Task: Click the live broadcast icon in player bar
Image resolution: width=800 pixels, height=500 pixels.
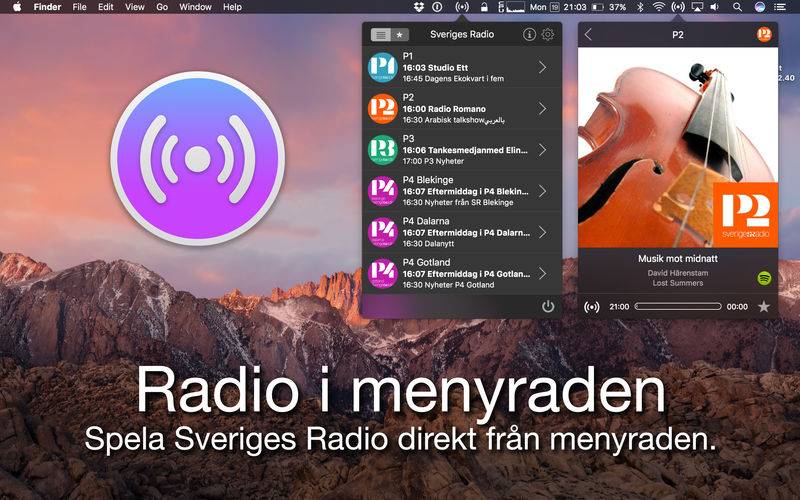Action: point(592,307)
